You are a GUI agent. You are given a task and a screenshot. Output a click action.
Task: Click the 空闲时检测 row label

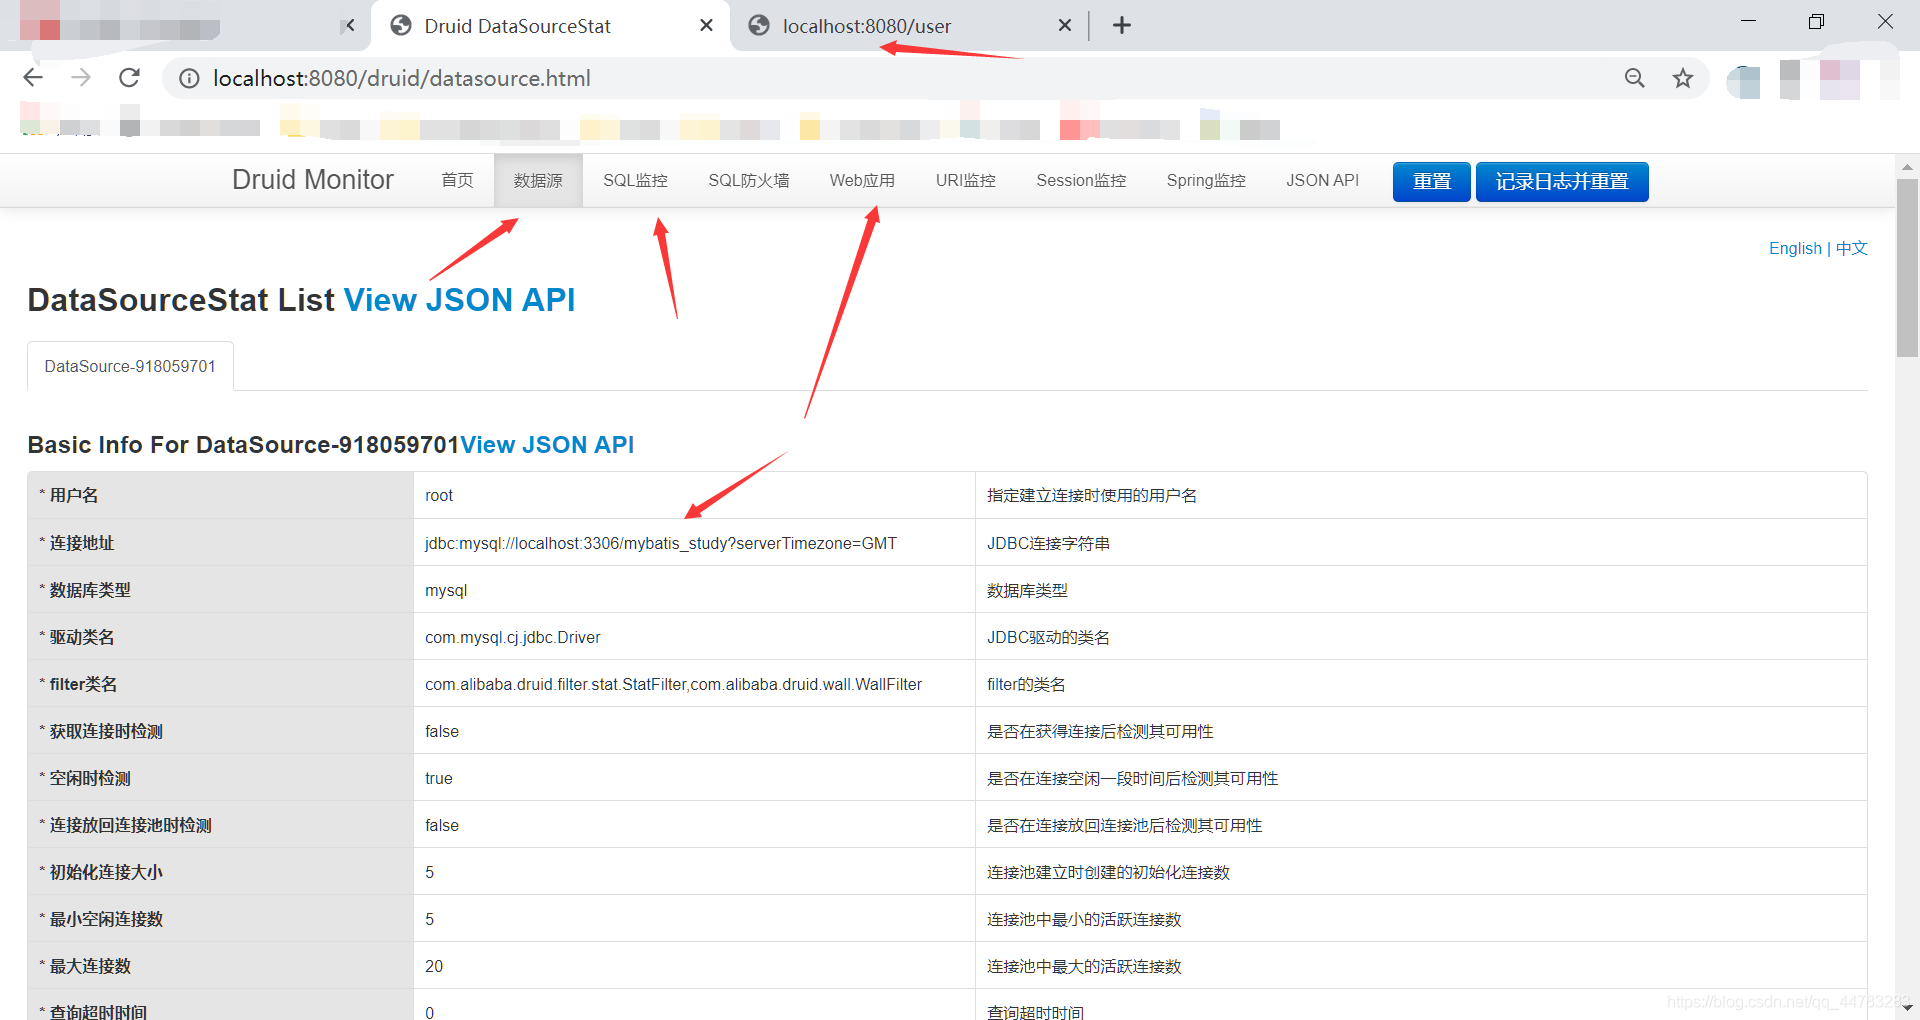(x=90, y=778)
